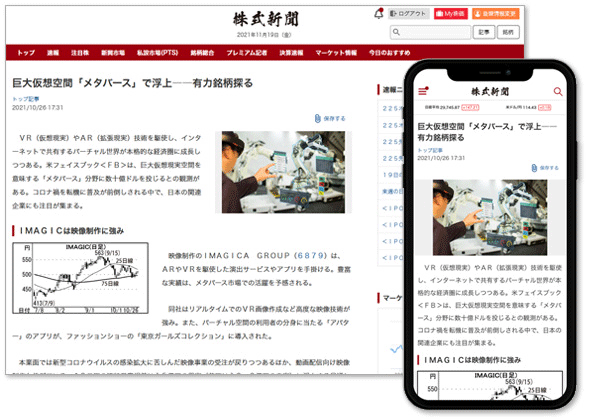Tap the トップ記事 link on the phone
Screen dimensions: 590x420
[430, 150]
